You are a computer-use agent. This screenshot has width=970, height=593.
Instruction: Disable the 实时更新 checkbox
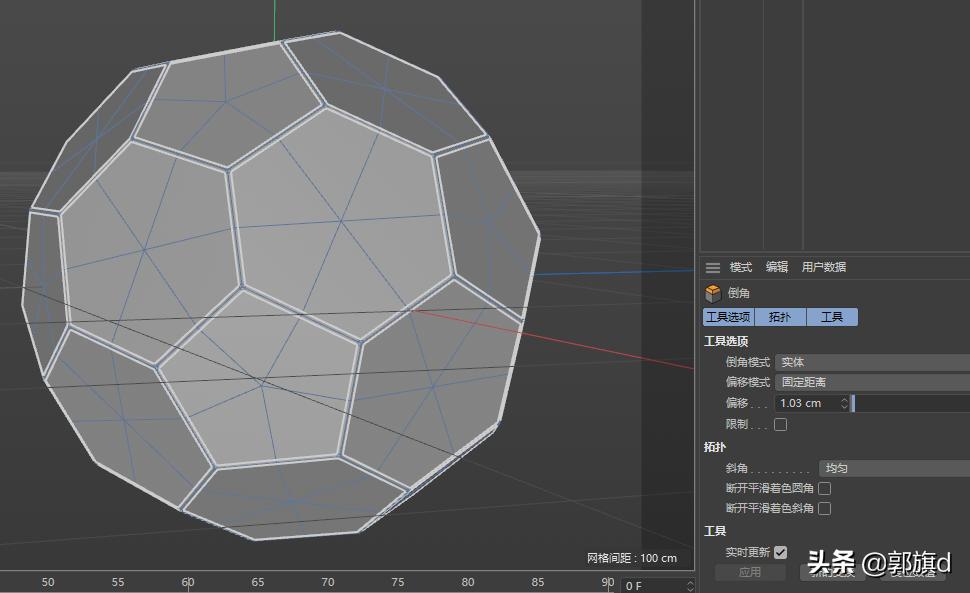click(780, 551)
